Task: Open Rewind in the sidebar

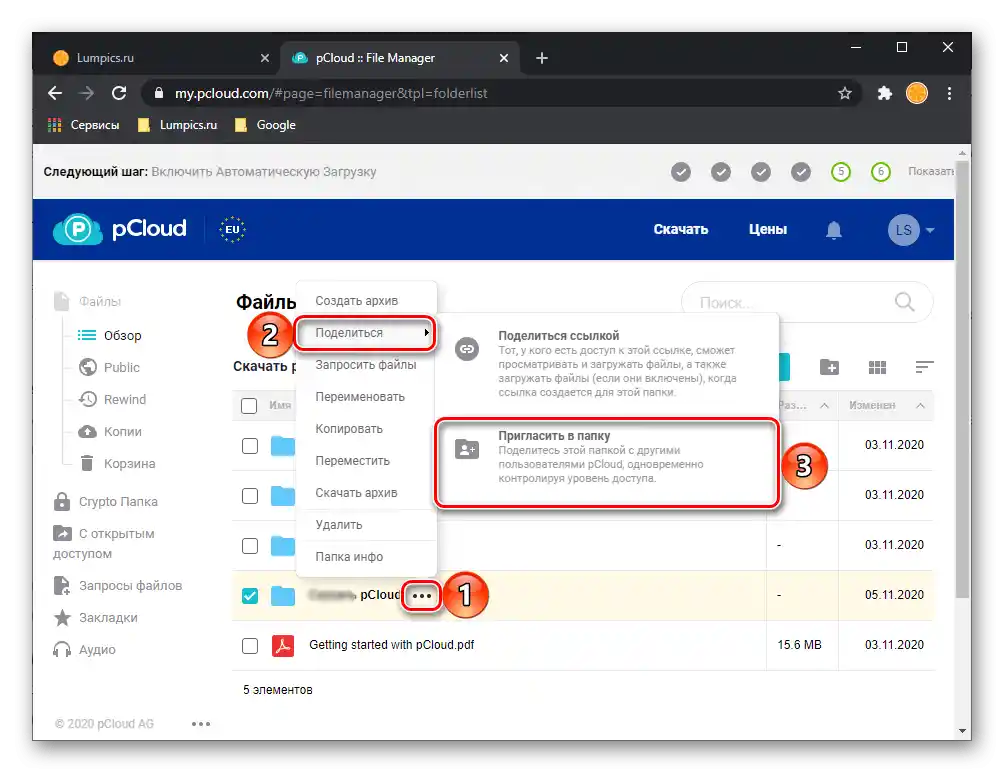Action: click(x=112, y=400)
